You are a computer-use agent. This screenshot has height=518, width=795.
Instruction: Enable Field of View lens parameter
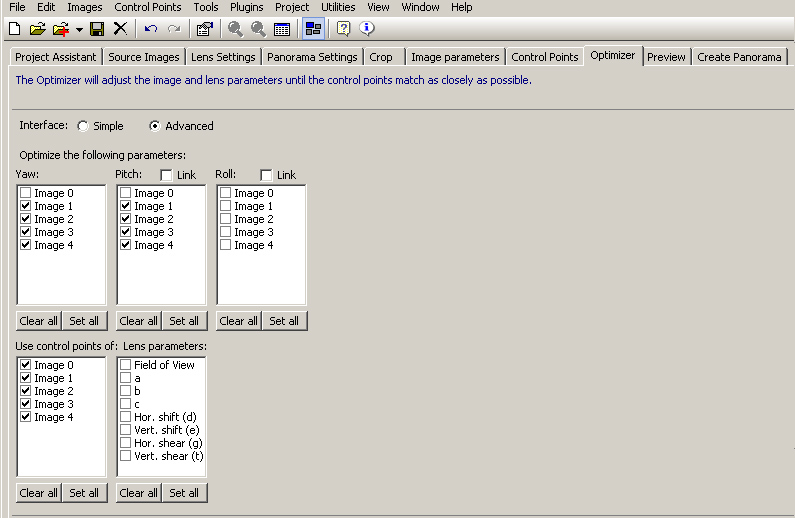(x=125, y=365)
